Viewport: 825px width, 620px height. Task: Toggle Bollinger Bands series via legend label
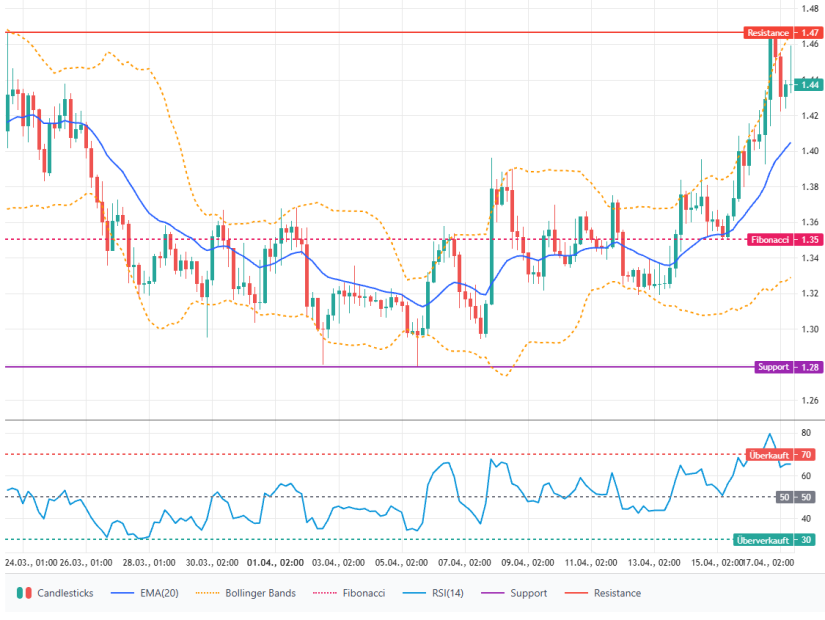[261, 593]
